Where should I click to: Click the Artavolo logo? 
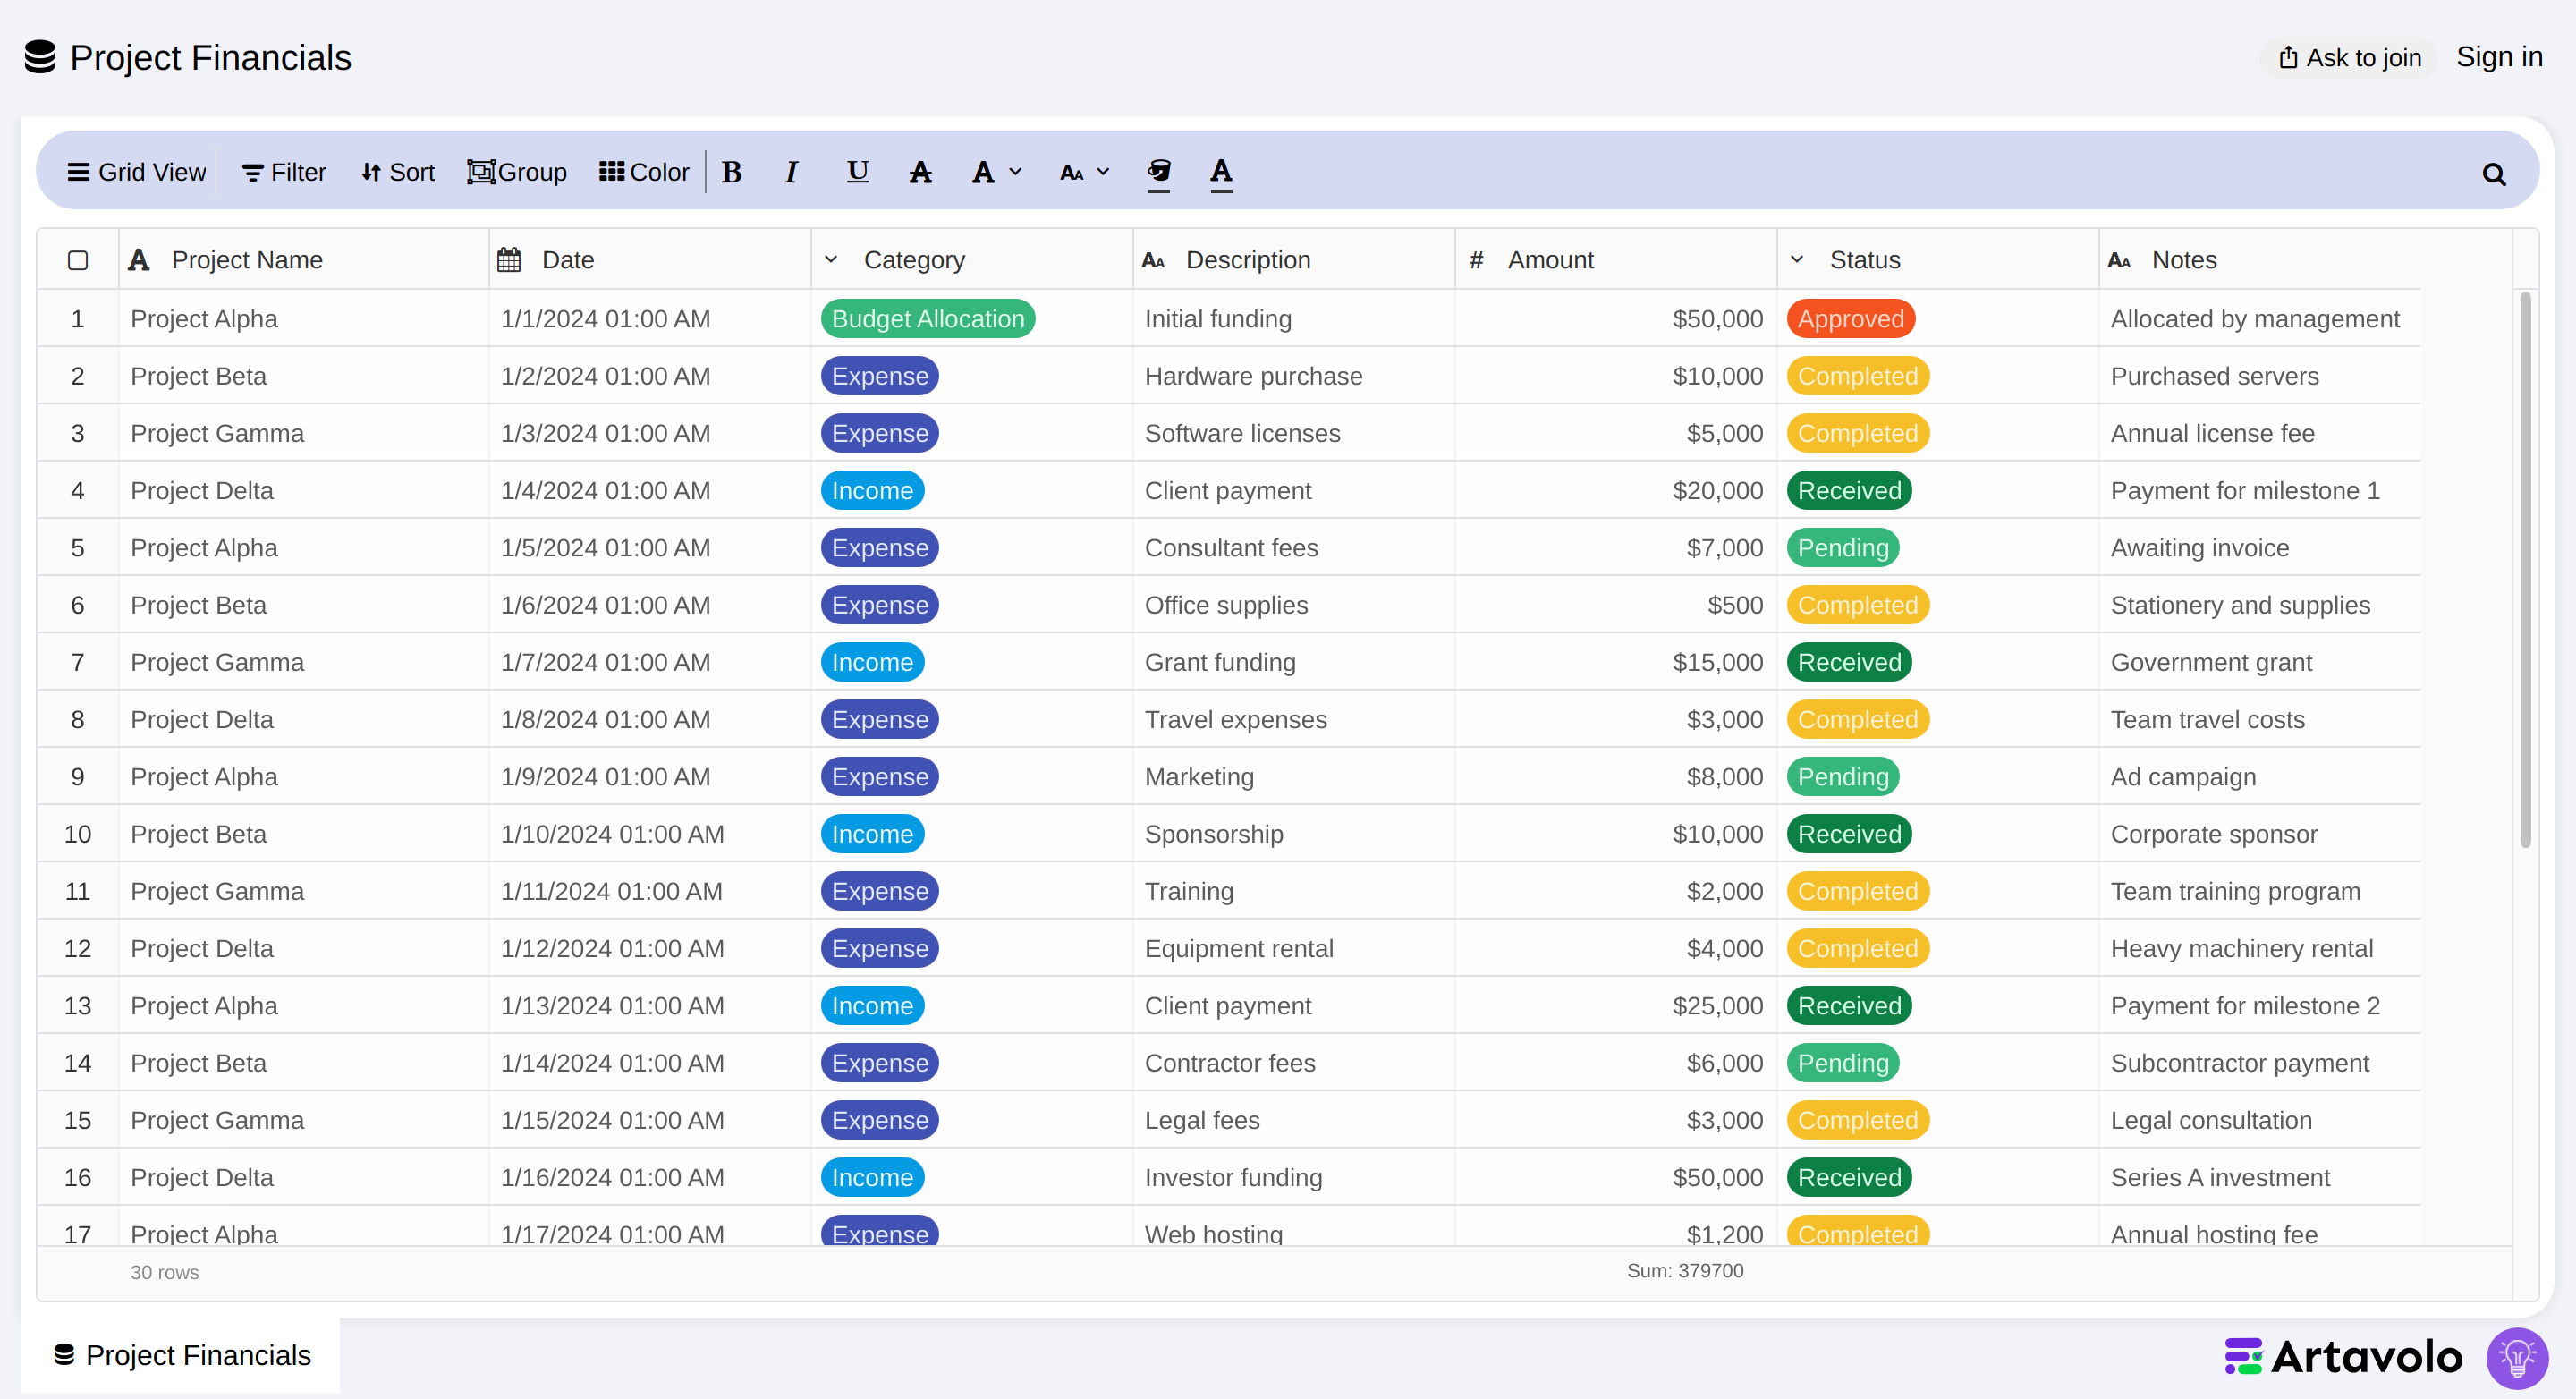click(2343, 1356)
